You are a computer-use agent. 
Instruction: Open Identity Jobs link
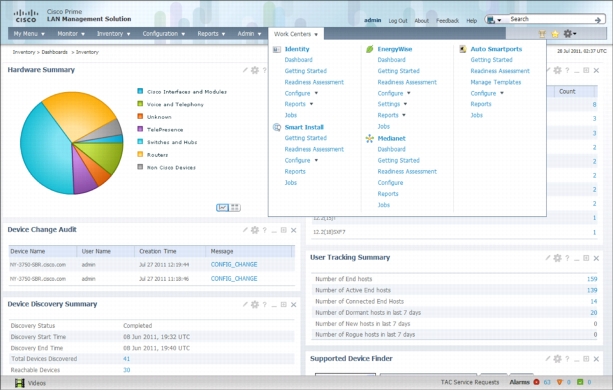pyautogui.click(x=291, y=115)
